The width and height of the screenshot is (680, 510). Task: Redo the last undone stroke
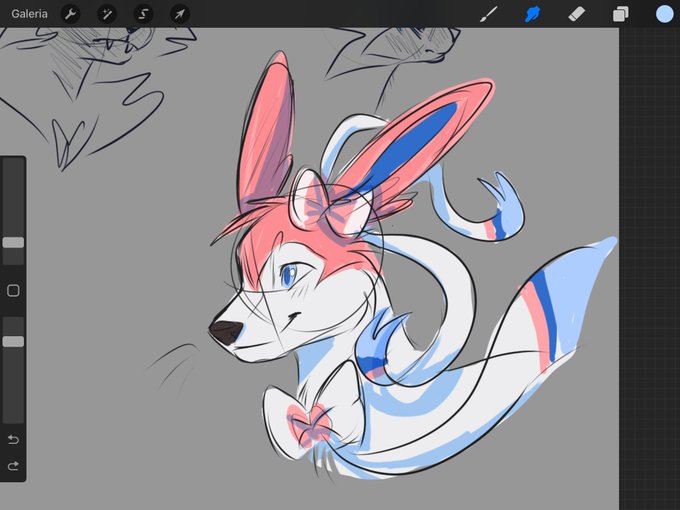tap(13, 466)
